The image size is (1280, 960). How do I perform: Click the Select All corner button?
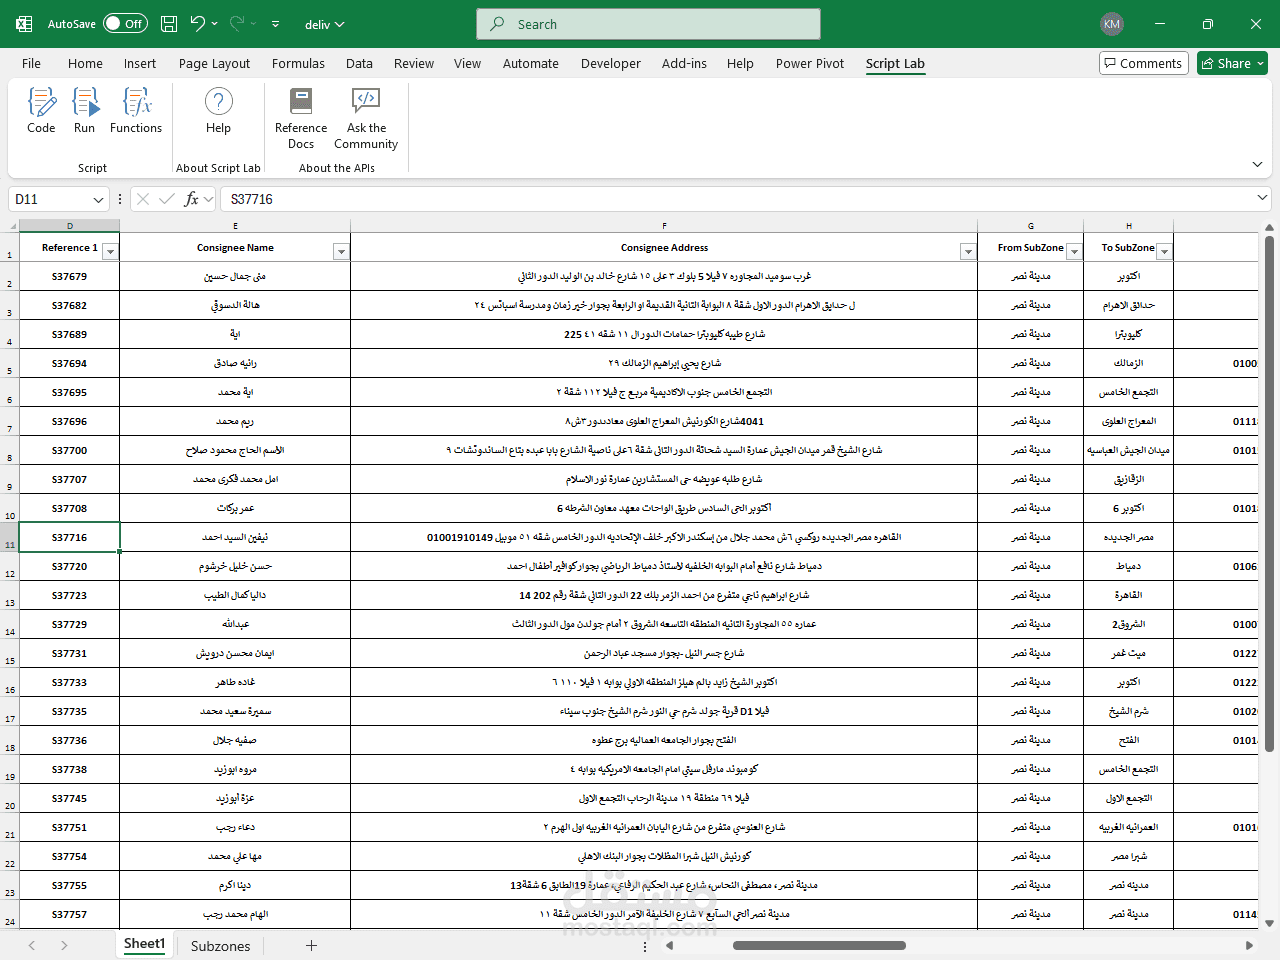click(x=10, y=226)
